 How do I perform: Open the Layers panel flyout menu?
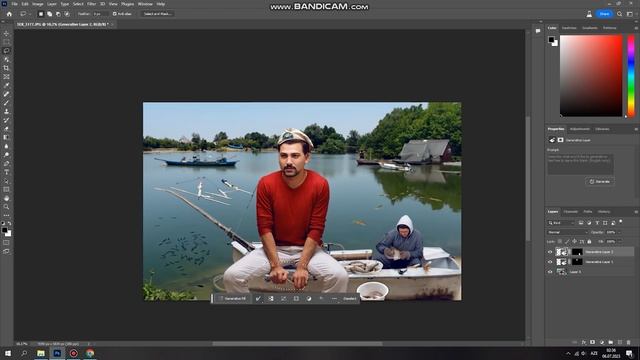coord(636,212)
